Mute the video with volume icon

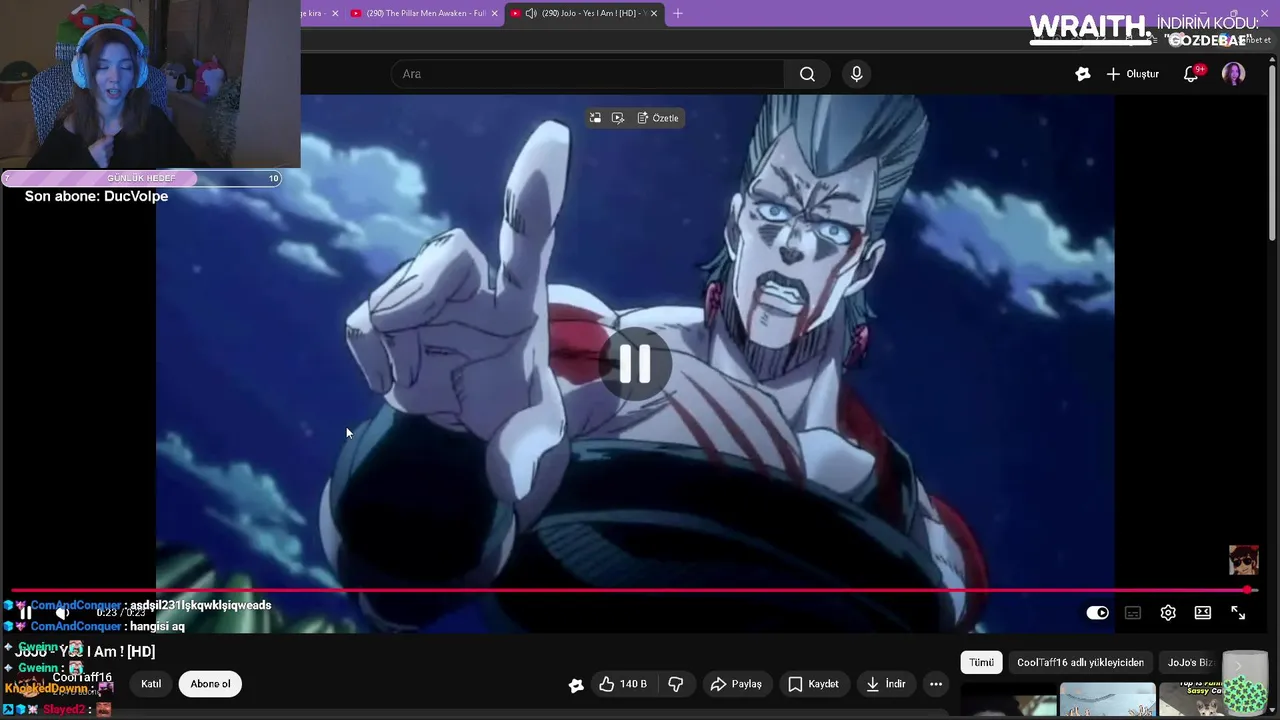click(62, 613)
